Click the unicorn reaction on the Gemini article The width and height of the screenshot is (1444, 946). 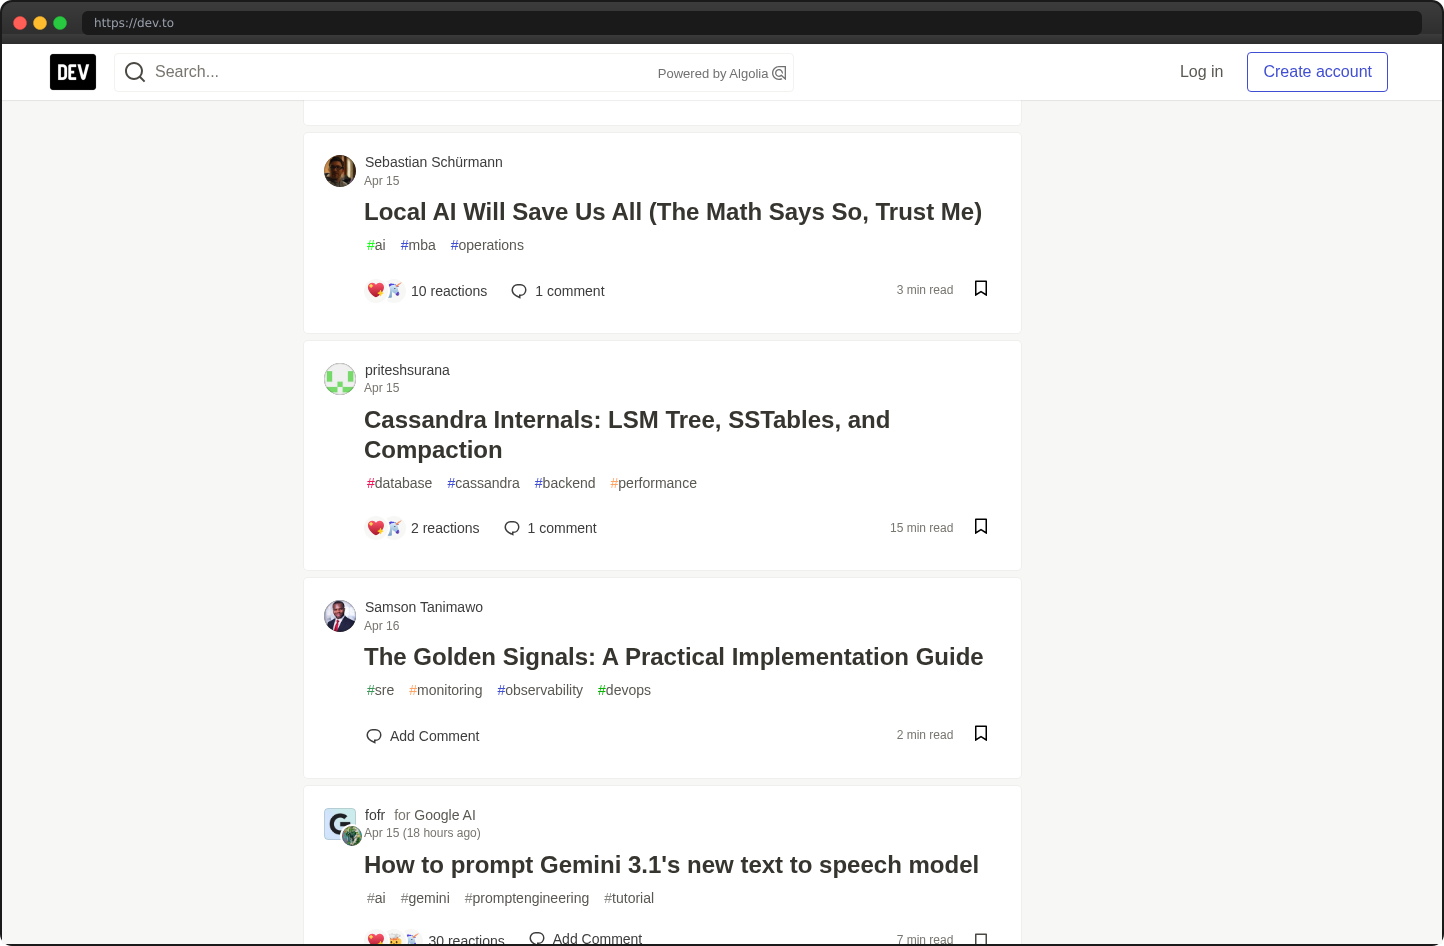413,939
